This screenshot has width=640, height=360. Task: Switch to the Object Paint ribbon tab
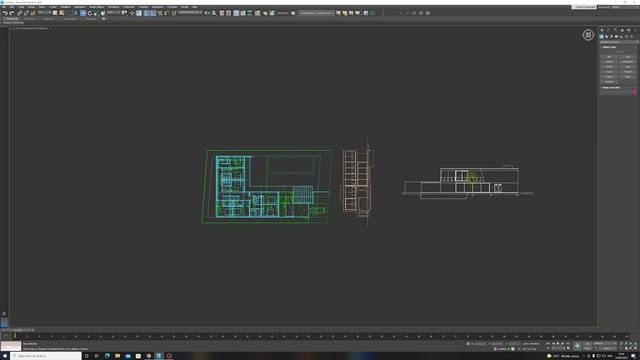click(70, 18)
